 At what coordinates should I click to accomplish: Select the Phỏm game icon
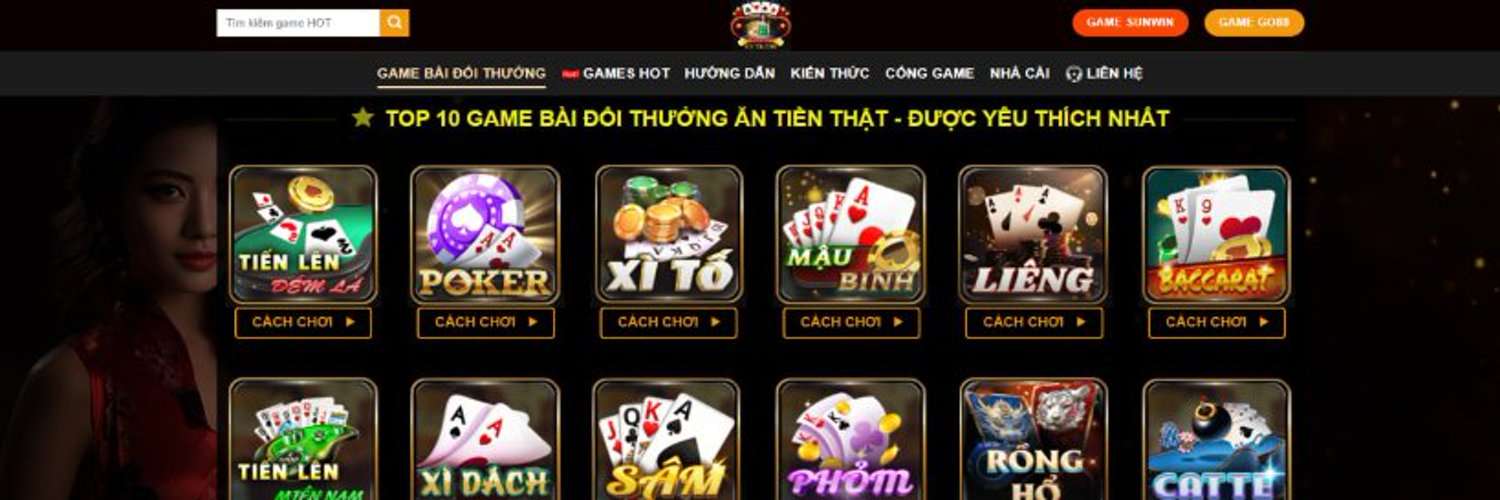pyautogui.click(x=851, y=439)
